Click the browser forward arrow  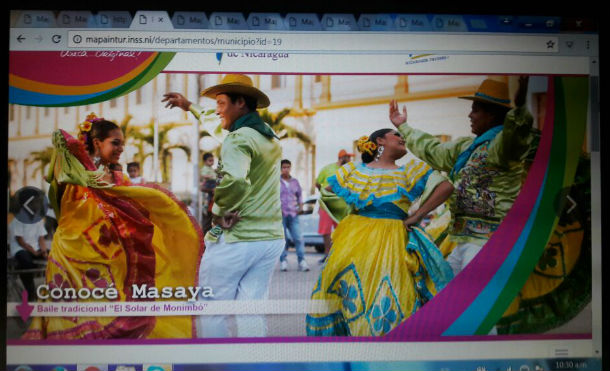coord(39,39)
